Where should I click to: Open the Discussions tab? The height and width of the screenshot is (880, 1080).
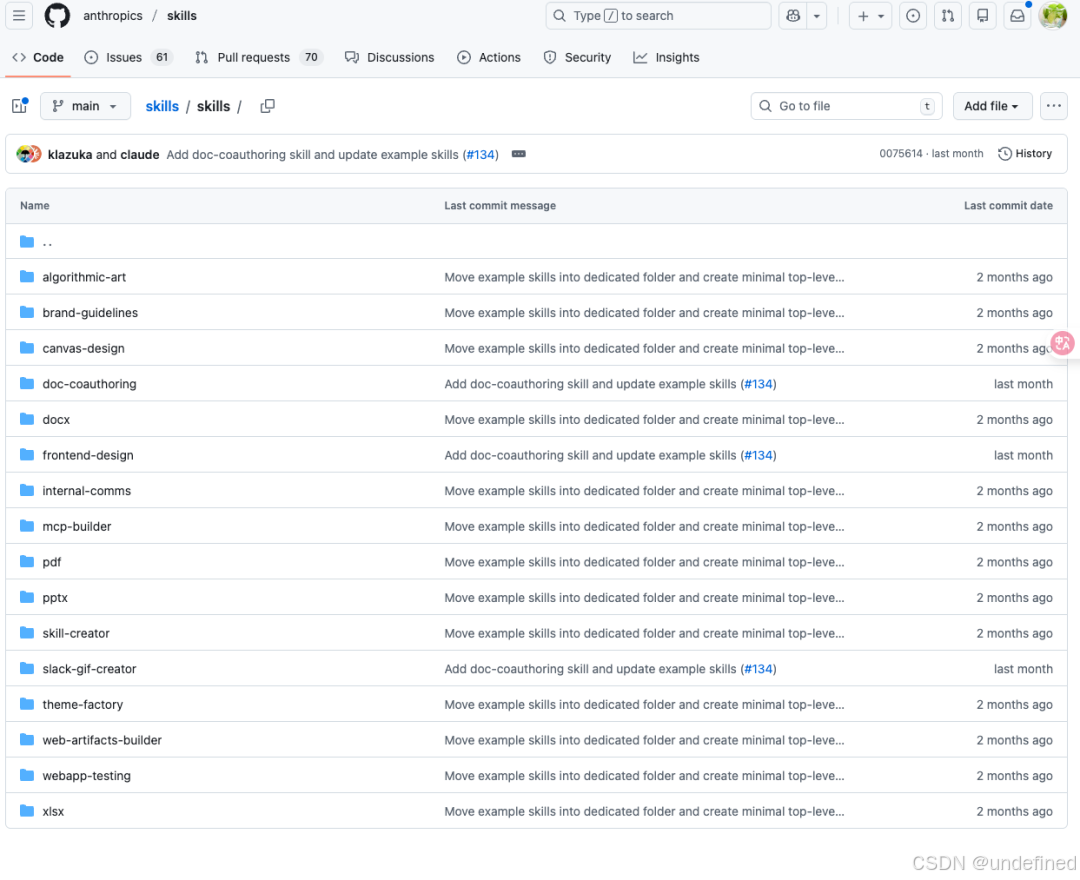390,57
